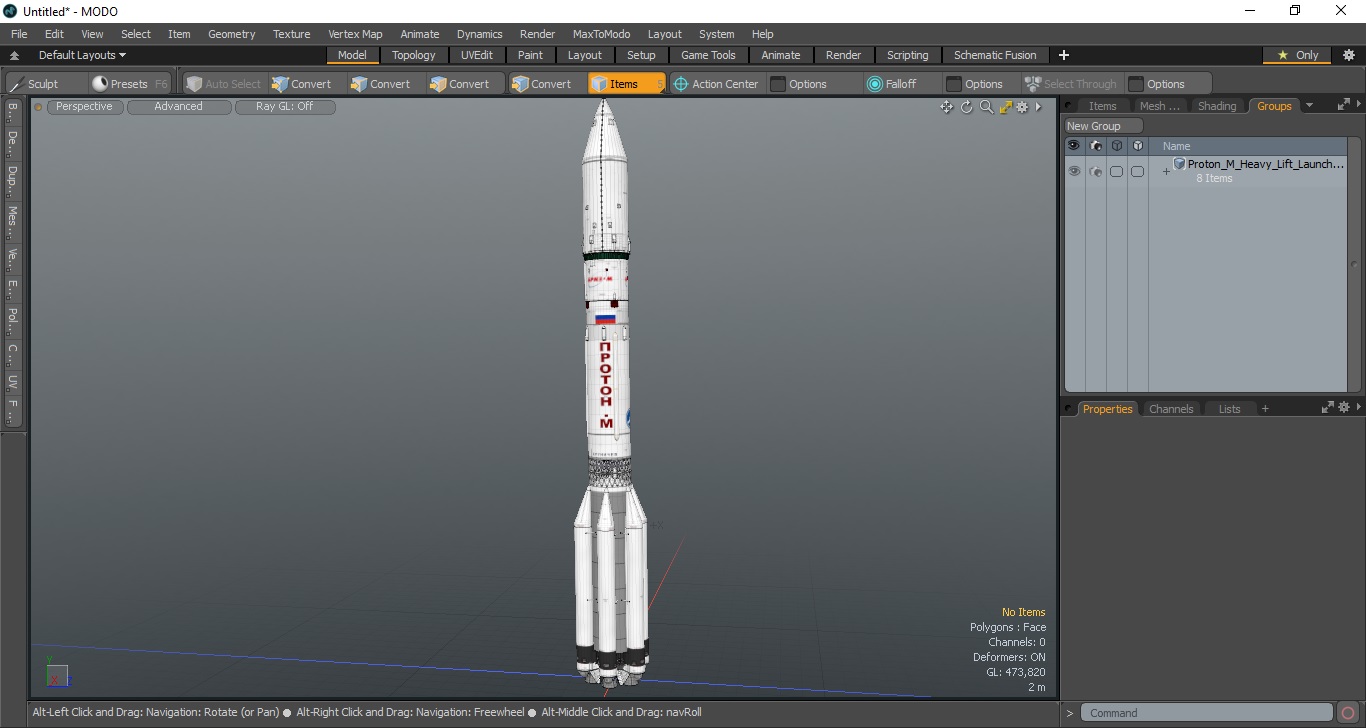Click the Command input field
The image size is (1366, 728).
click(1207, 713)
